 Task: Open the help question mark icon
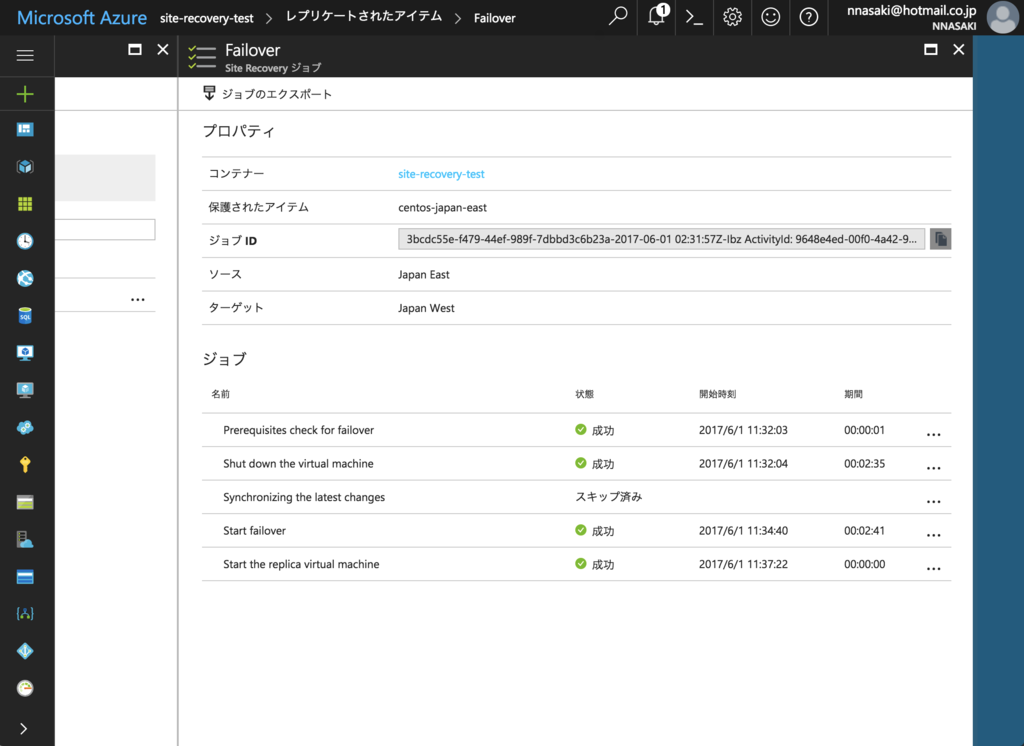pos(808,17)
